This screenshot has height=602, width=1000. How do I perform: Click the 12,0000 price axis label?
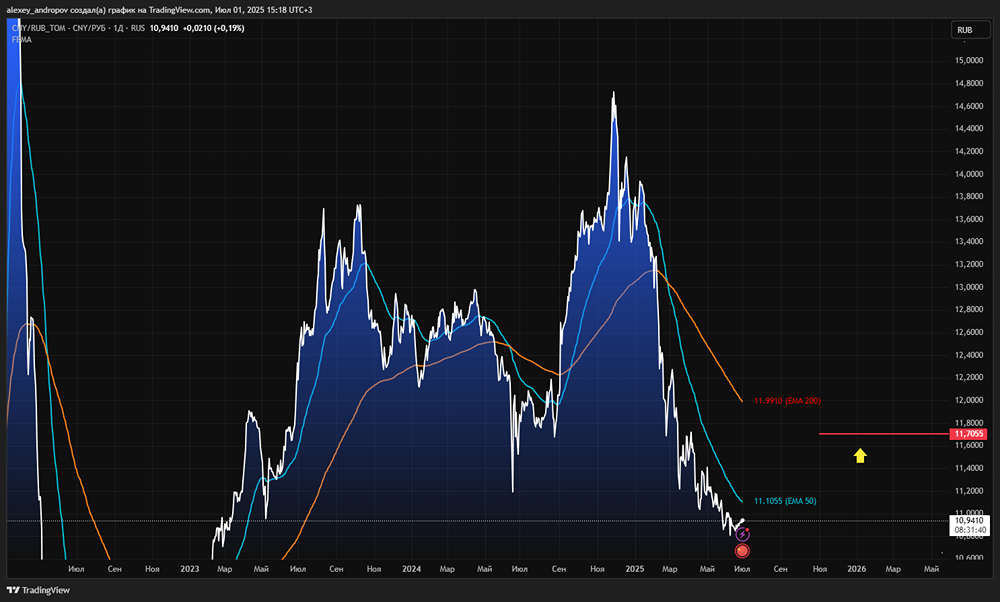tap(969, 400)
